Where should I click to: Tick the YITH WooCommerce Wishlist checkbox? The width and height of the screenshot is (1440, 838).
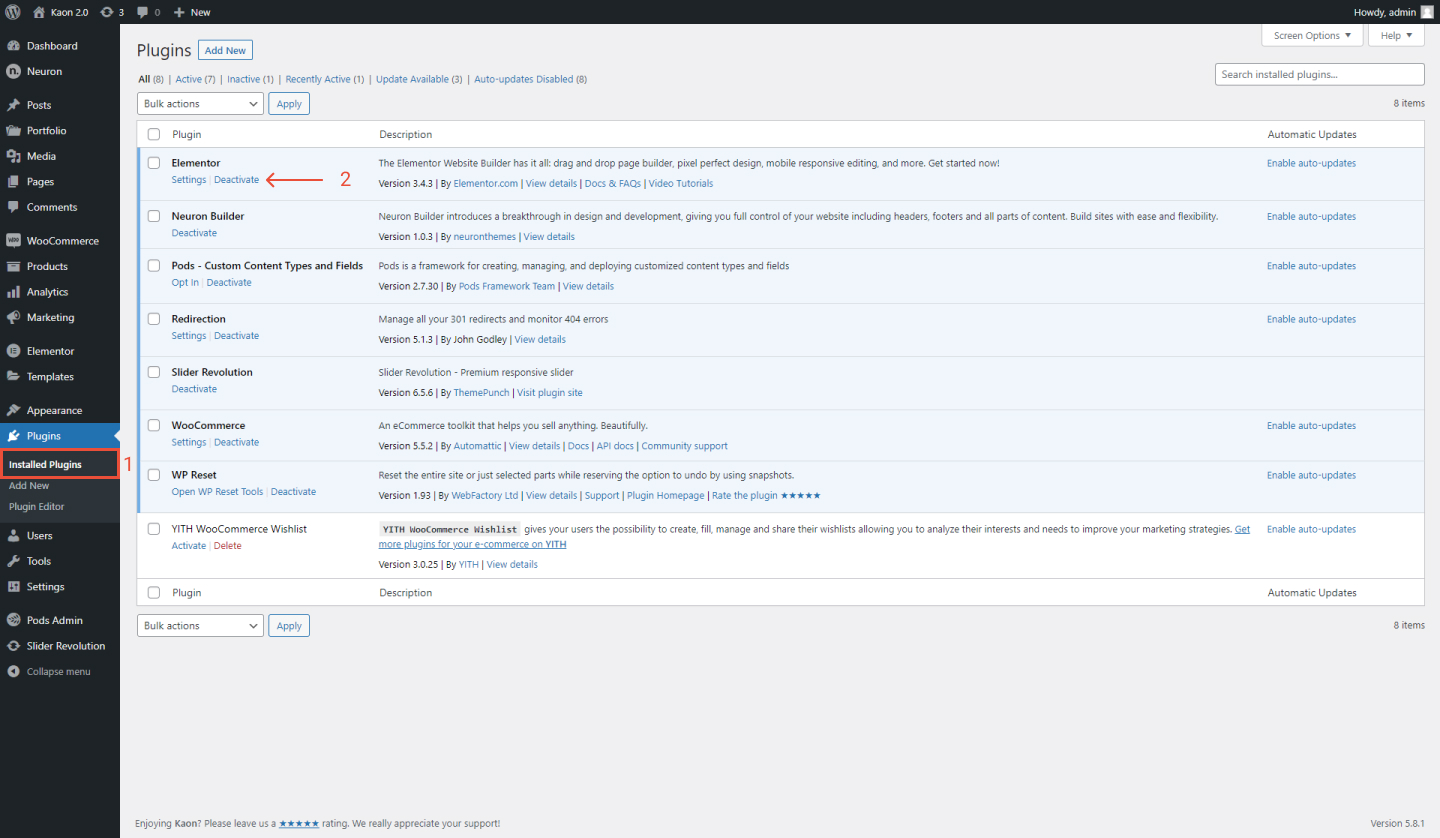point(154,528)
